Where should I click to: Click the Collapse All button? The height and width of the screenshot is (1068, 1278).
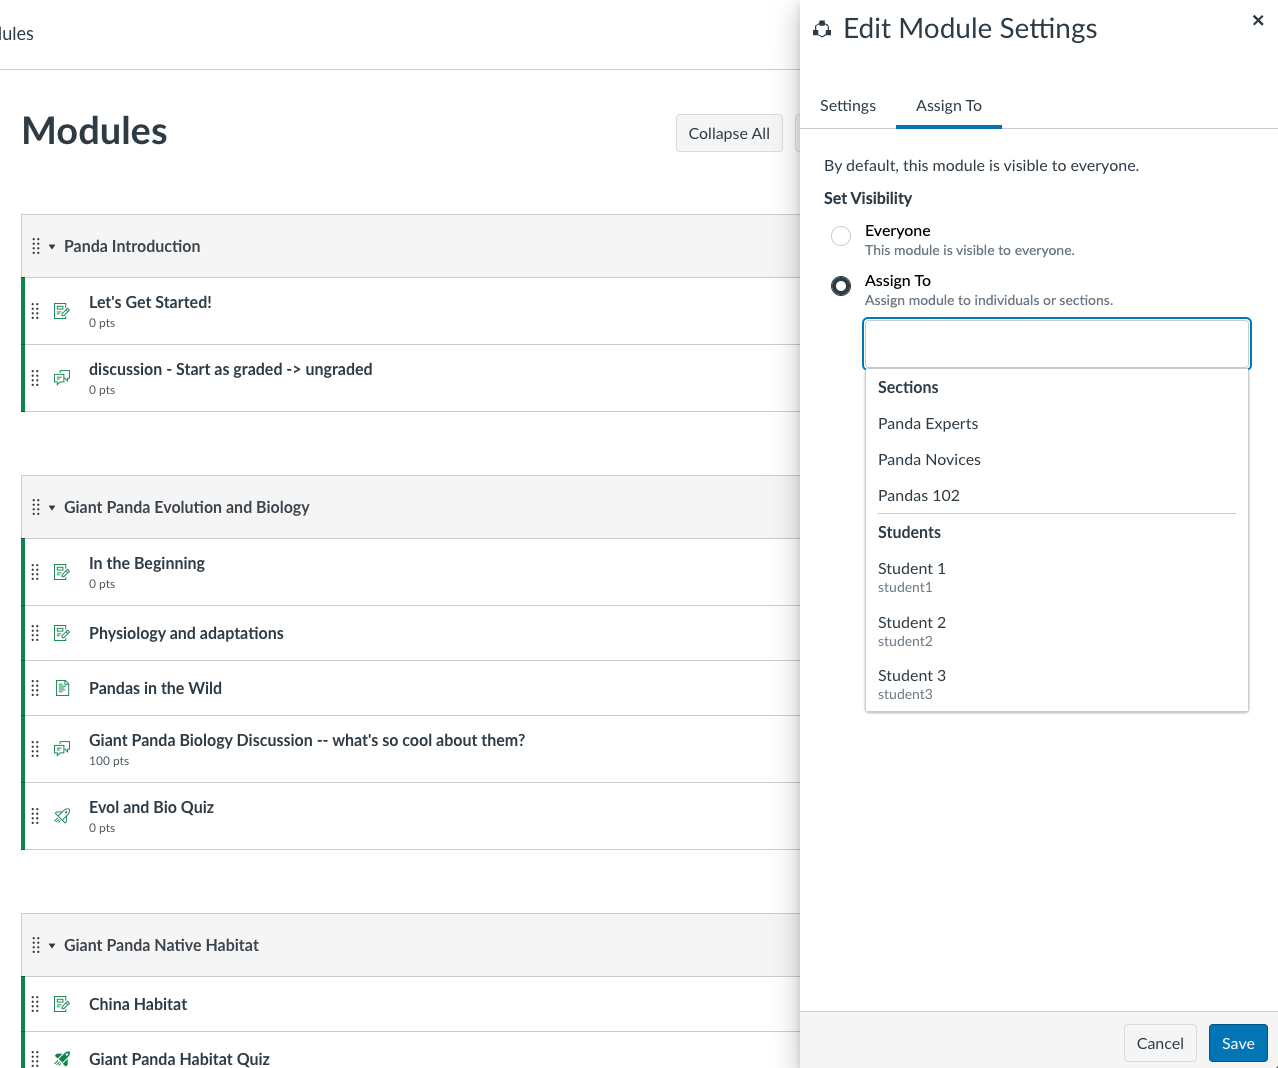(729, 133)
